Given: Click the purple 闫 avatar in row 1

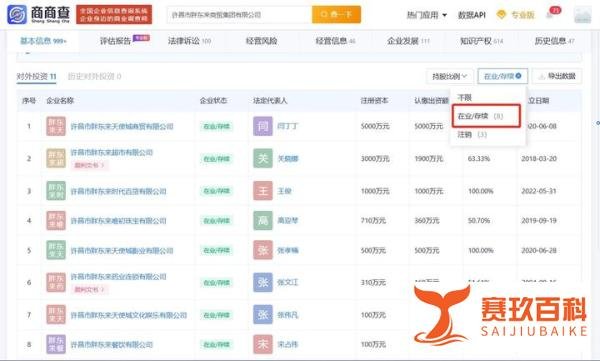Looking at the screenshot, I should coord(263,126).
